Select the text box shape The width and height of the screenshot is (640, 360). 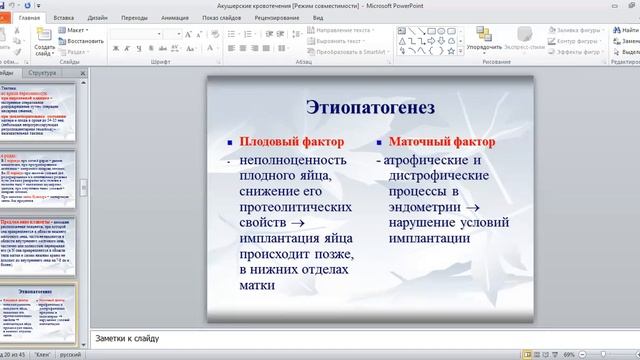[x=402, y=31]
